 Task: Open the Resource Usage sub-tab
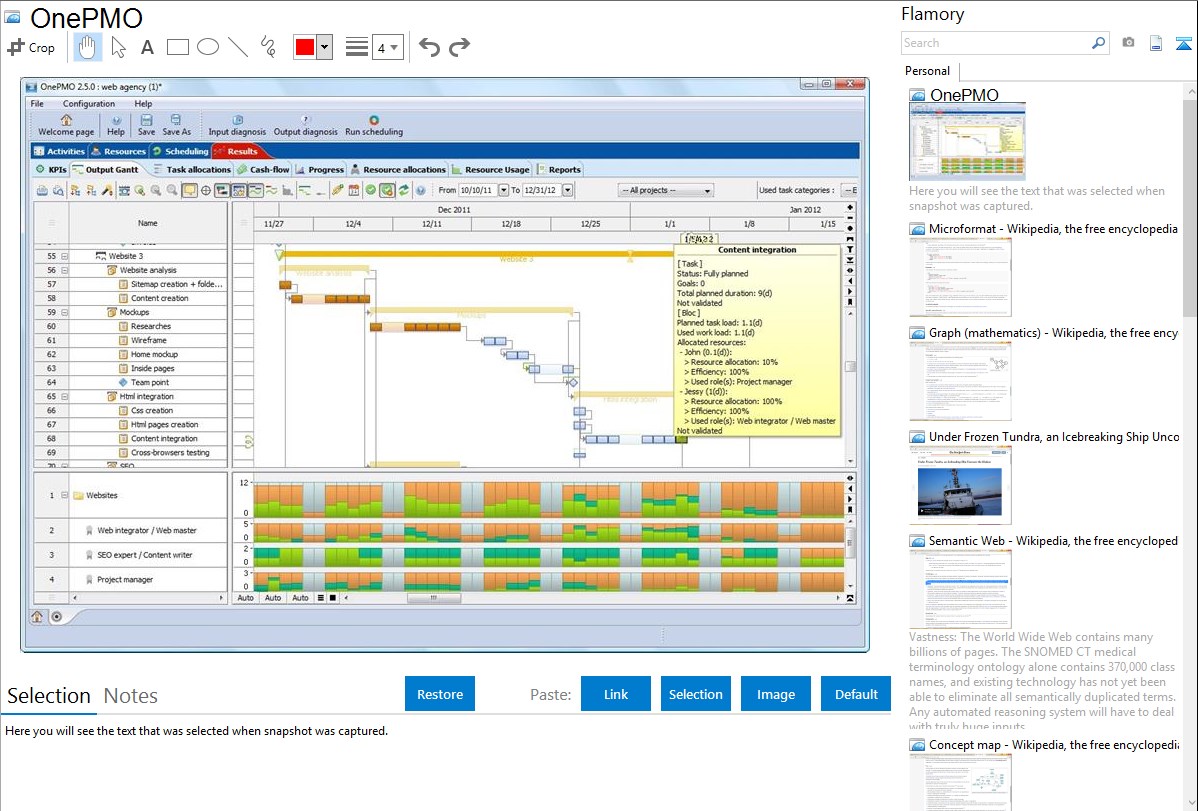pyautogui.click(x=491, y=170)
